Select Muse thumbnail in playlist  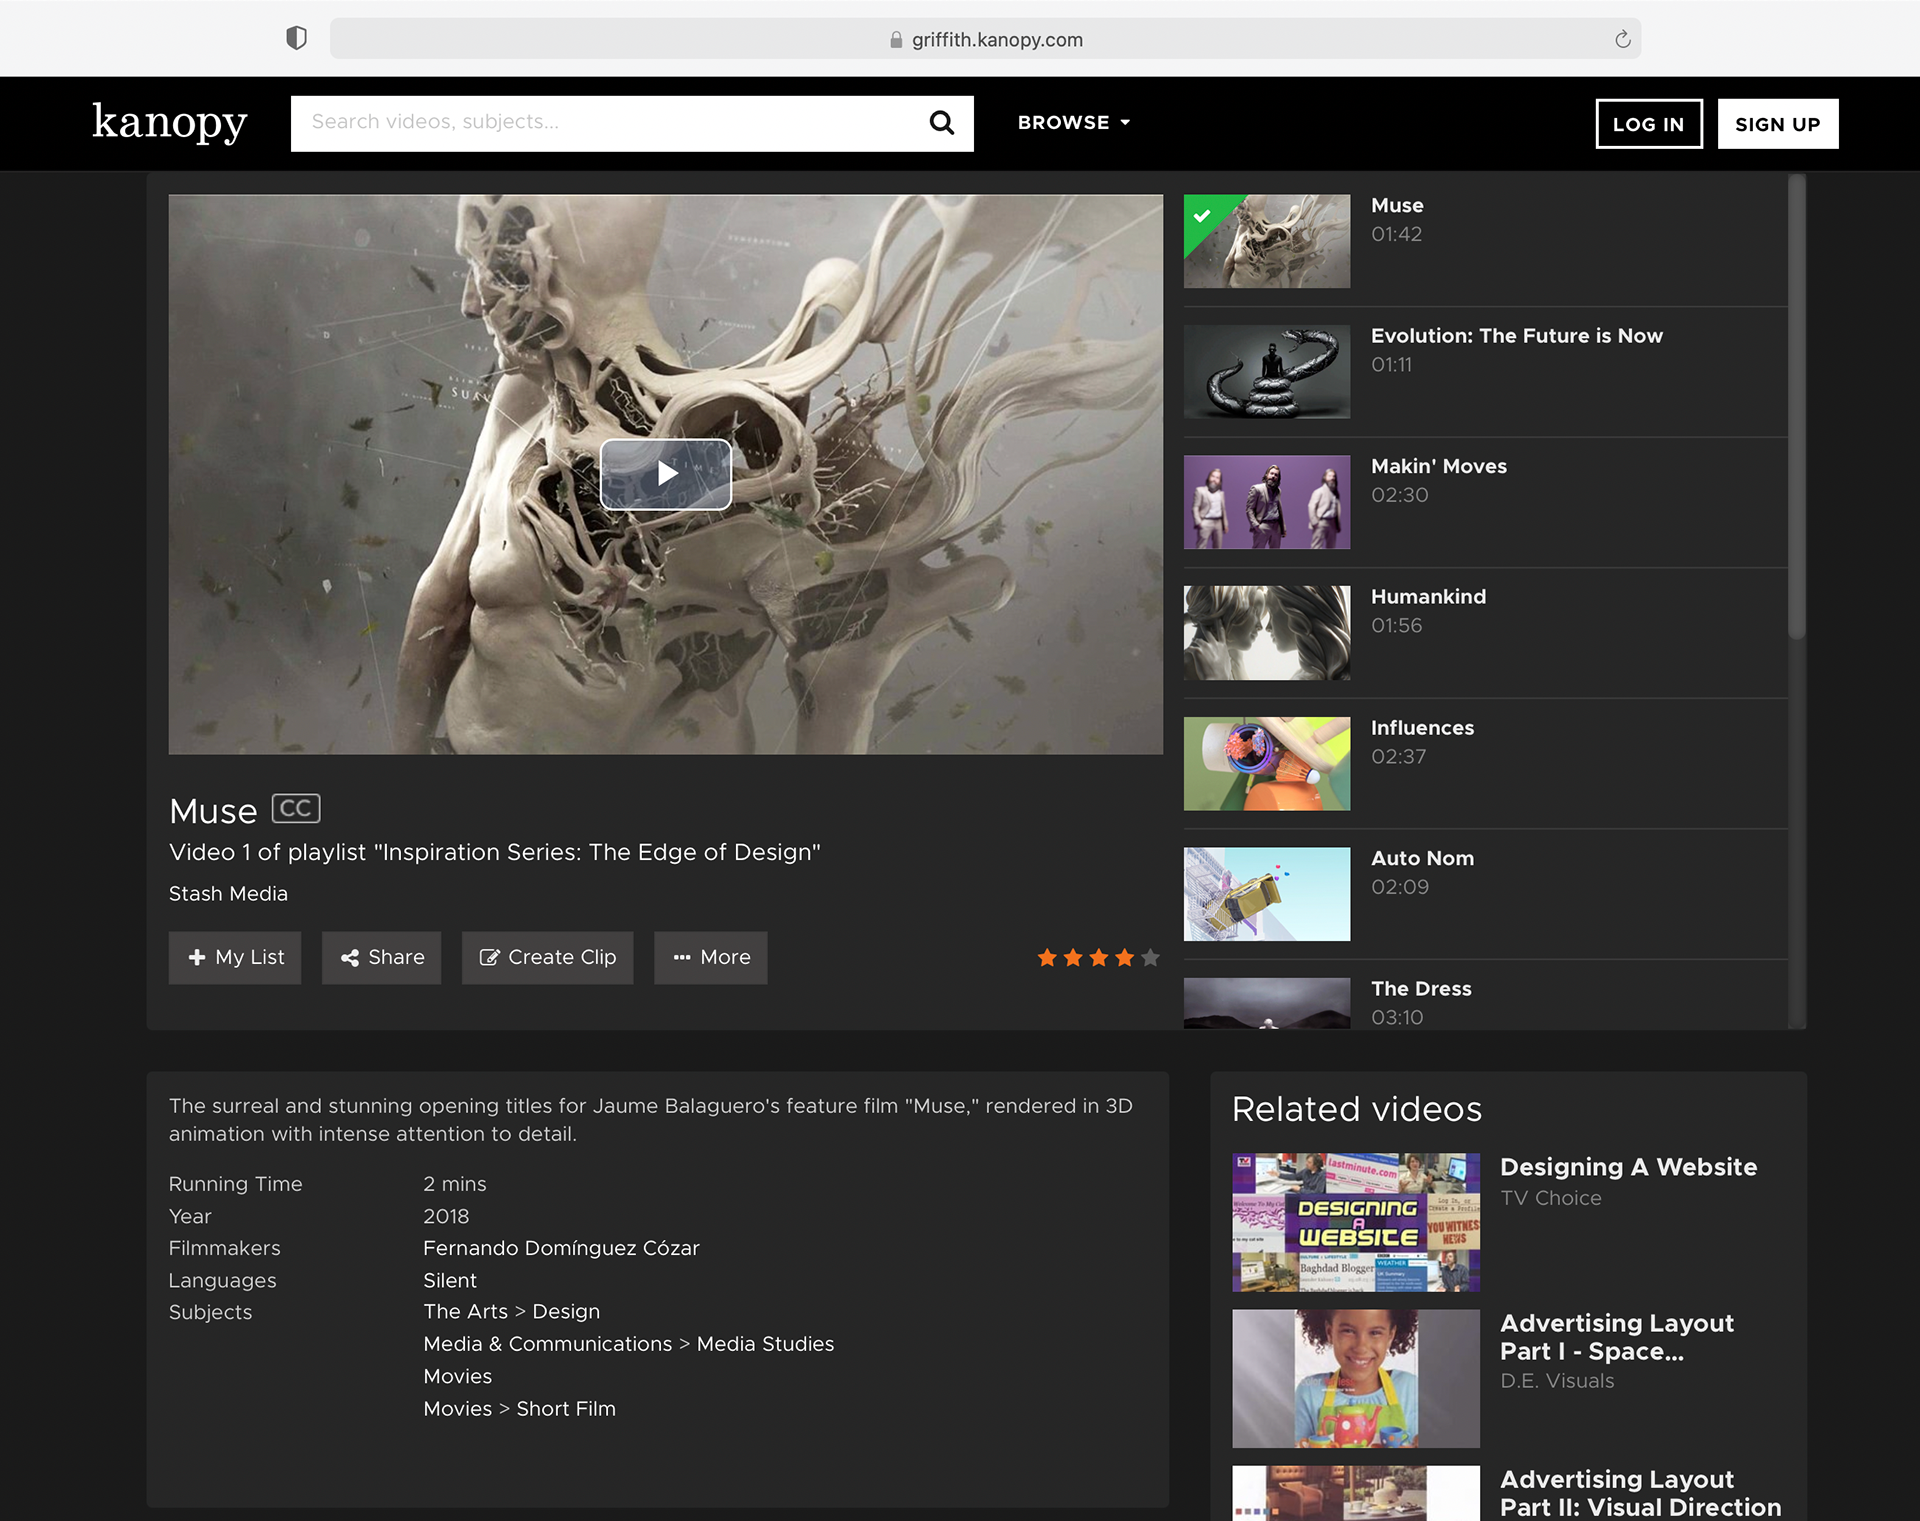pos(1267,241)
